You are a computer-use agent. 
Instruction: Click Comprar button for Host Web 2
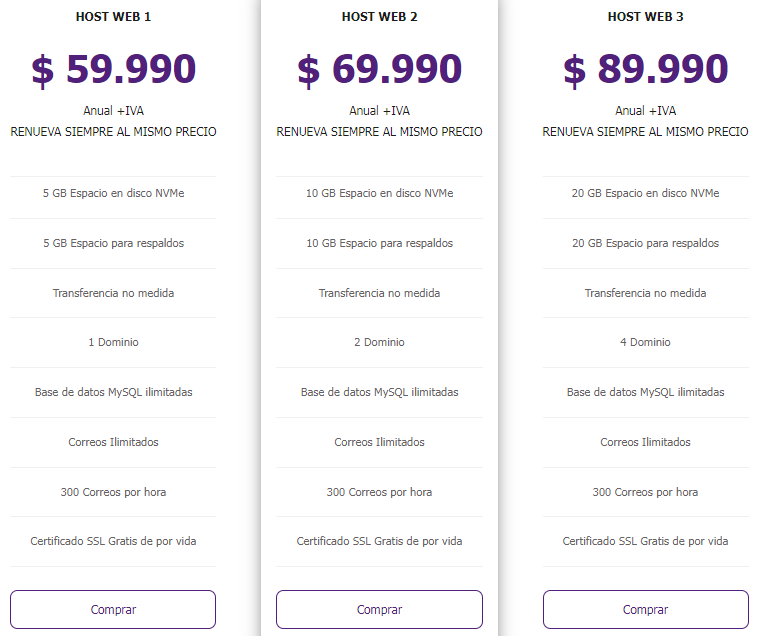click(x=379, y=609)
